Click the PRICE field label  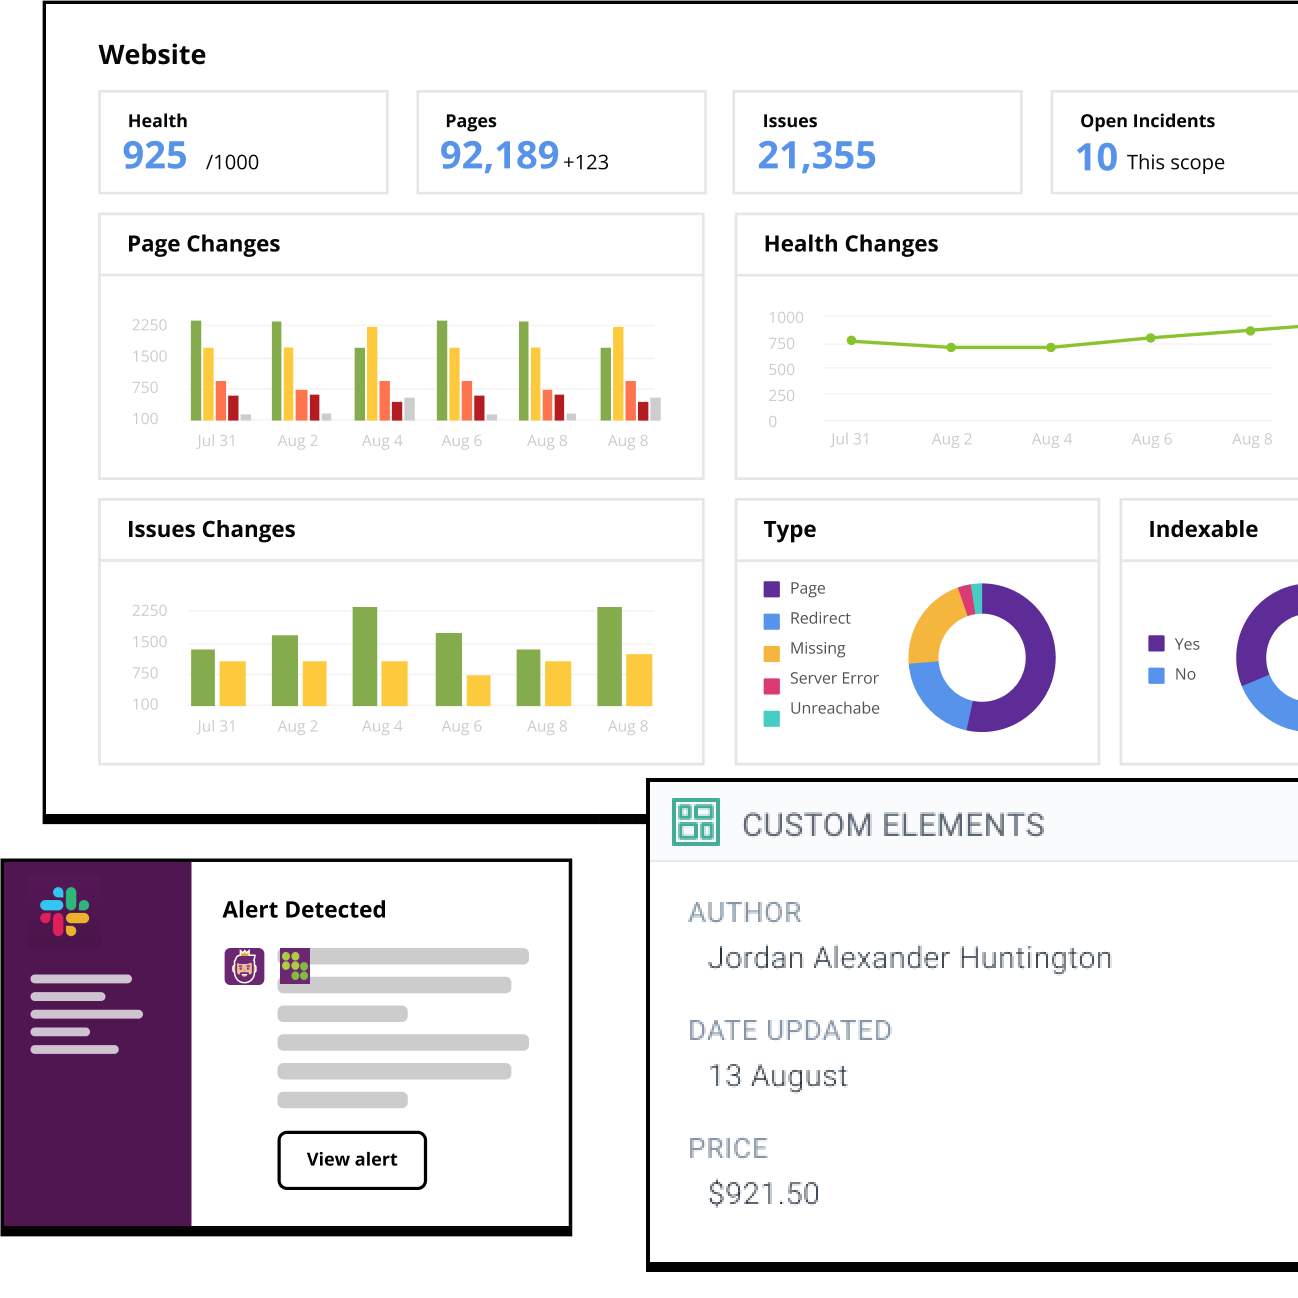728,1148
